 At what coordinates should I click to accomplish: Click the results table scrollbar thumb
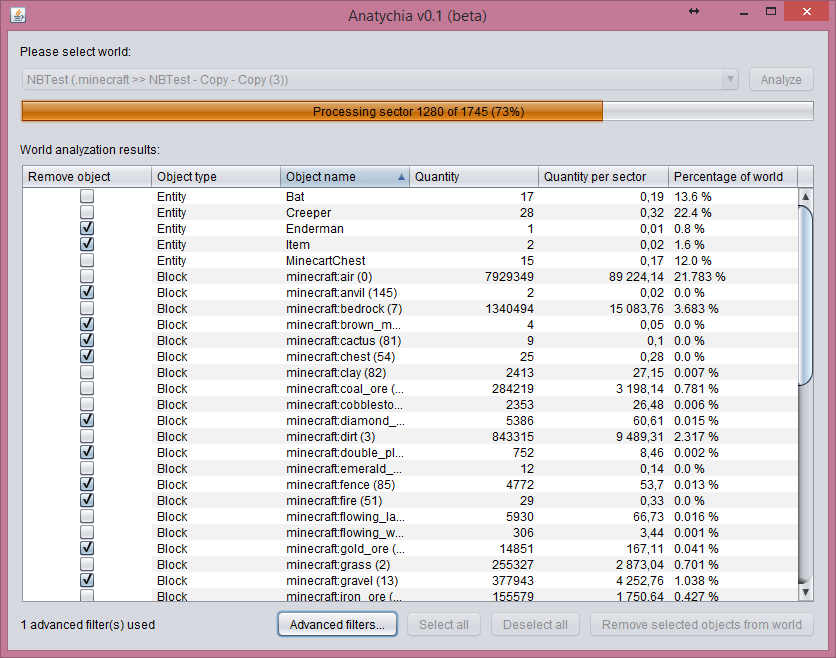coord(806,294)
